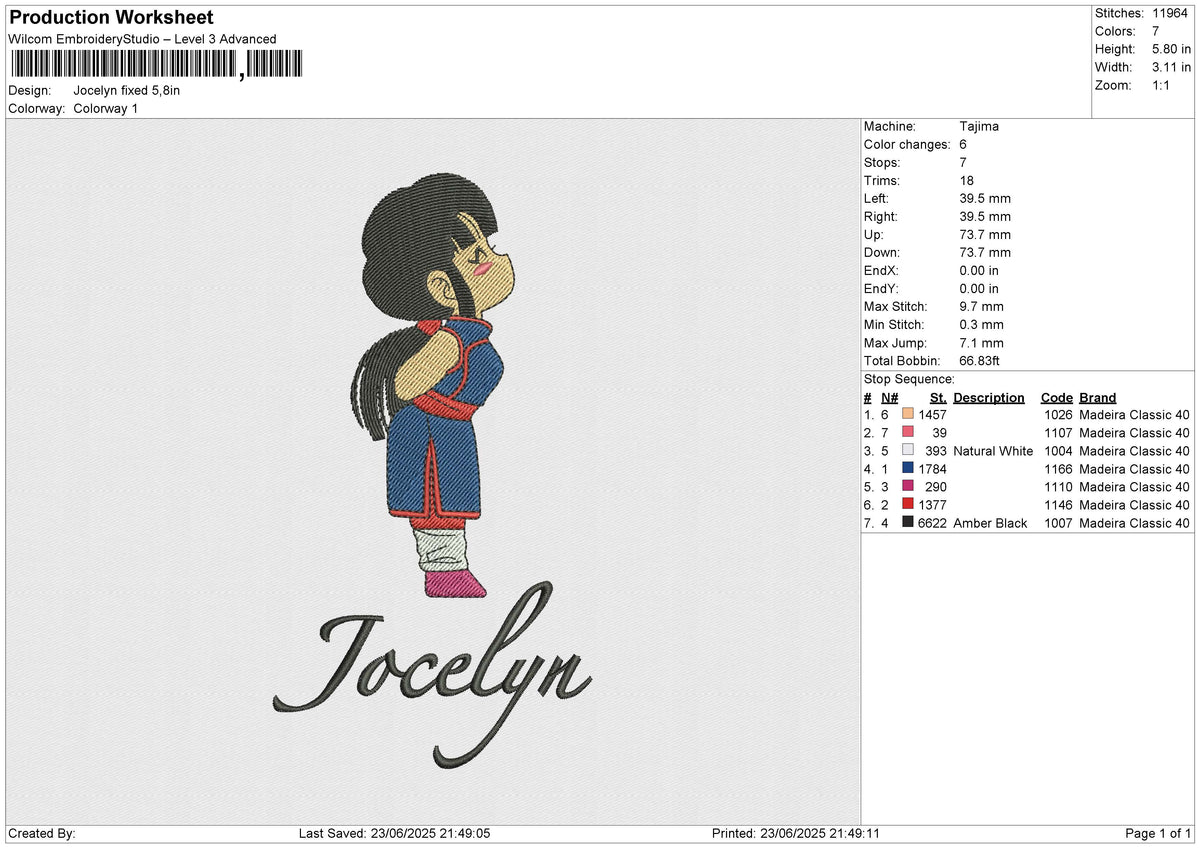Click the Trims value 18
Viewport: 1200px width, 848px height.
[x=966, y=180]
